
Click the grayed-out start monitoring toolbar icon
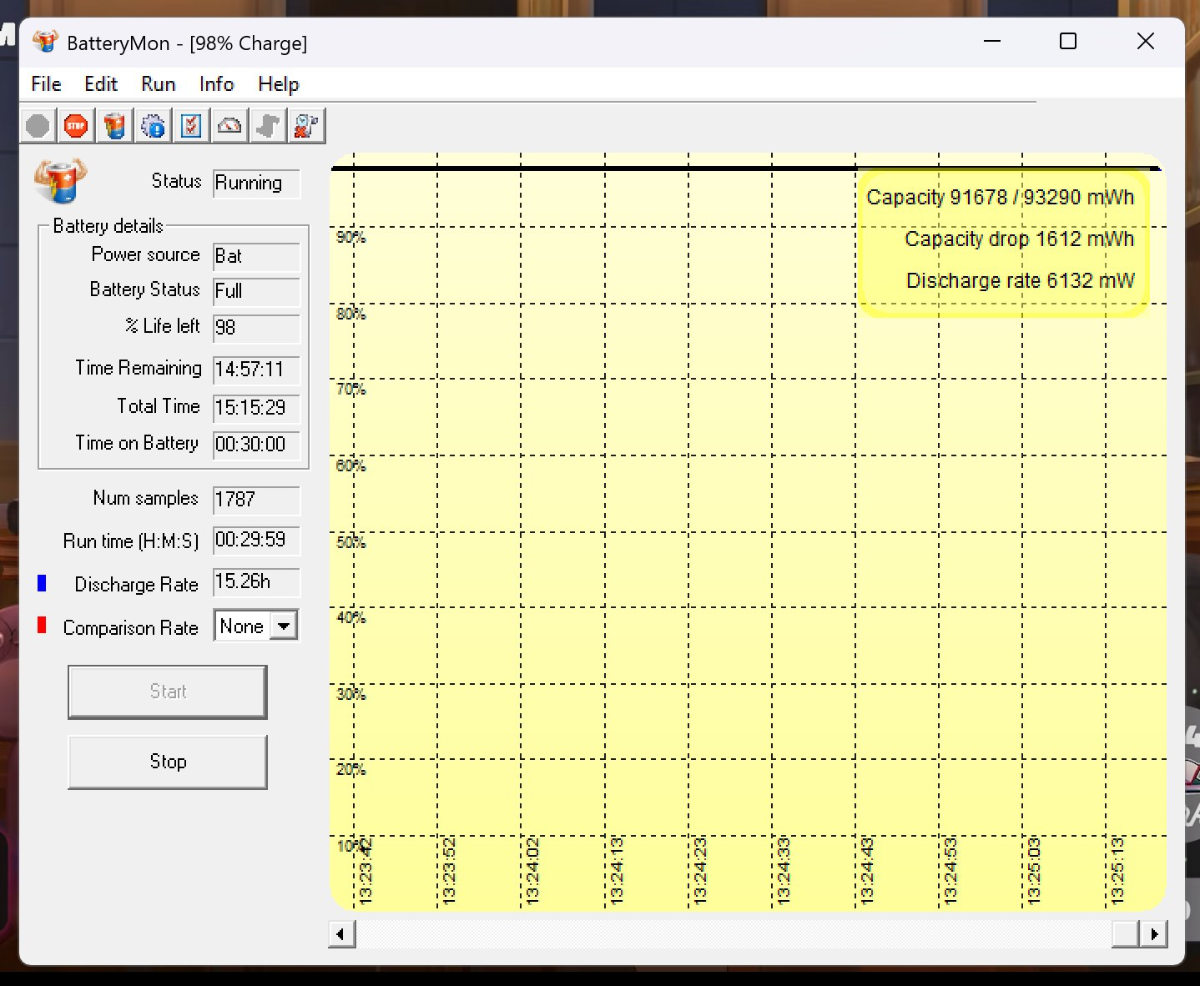38,126
